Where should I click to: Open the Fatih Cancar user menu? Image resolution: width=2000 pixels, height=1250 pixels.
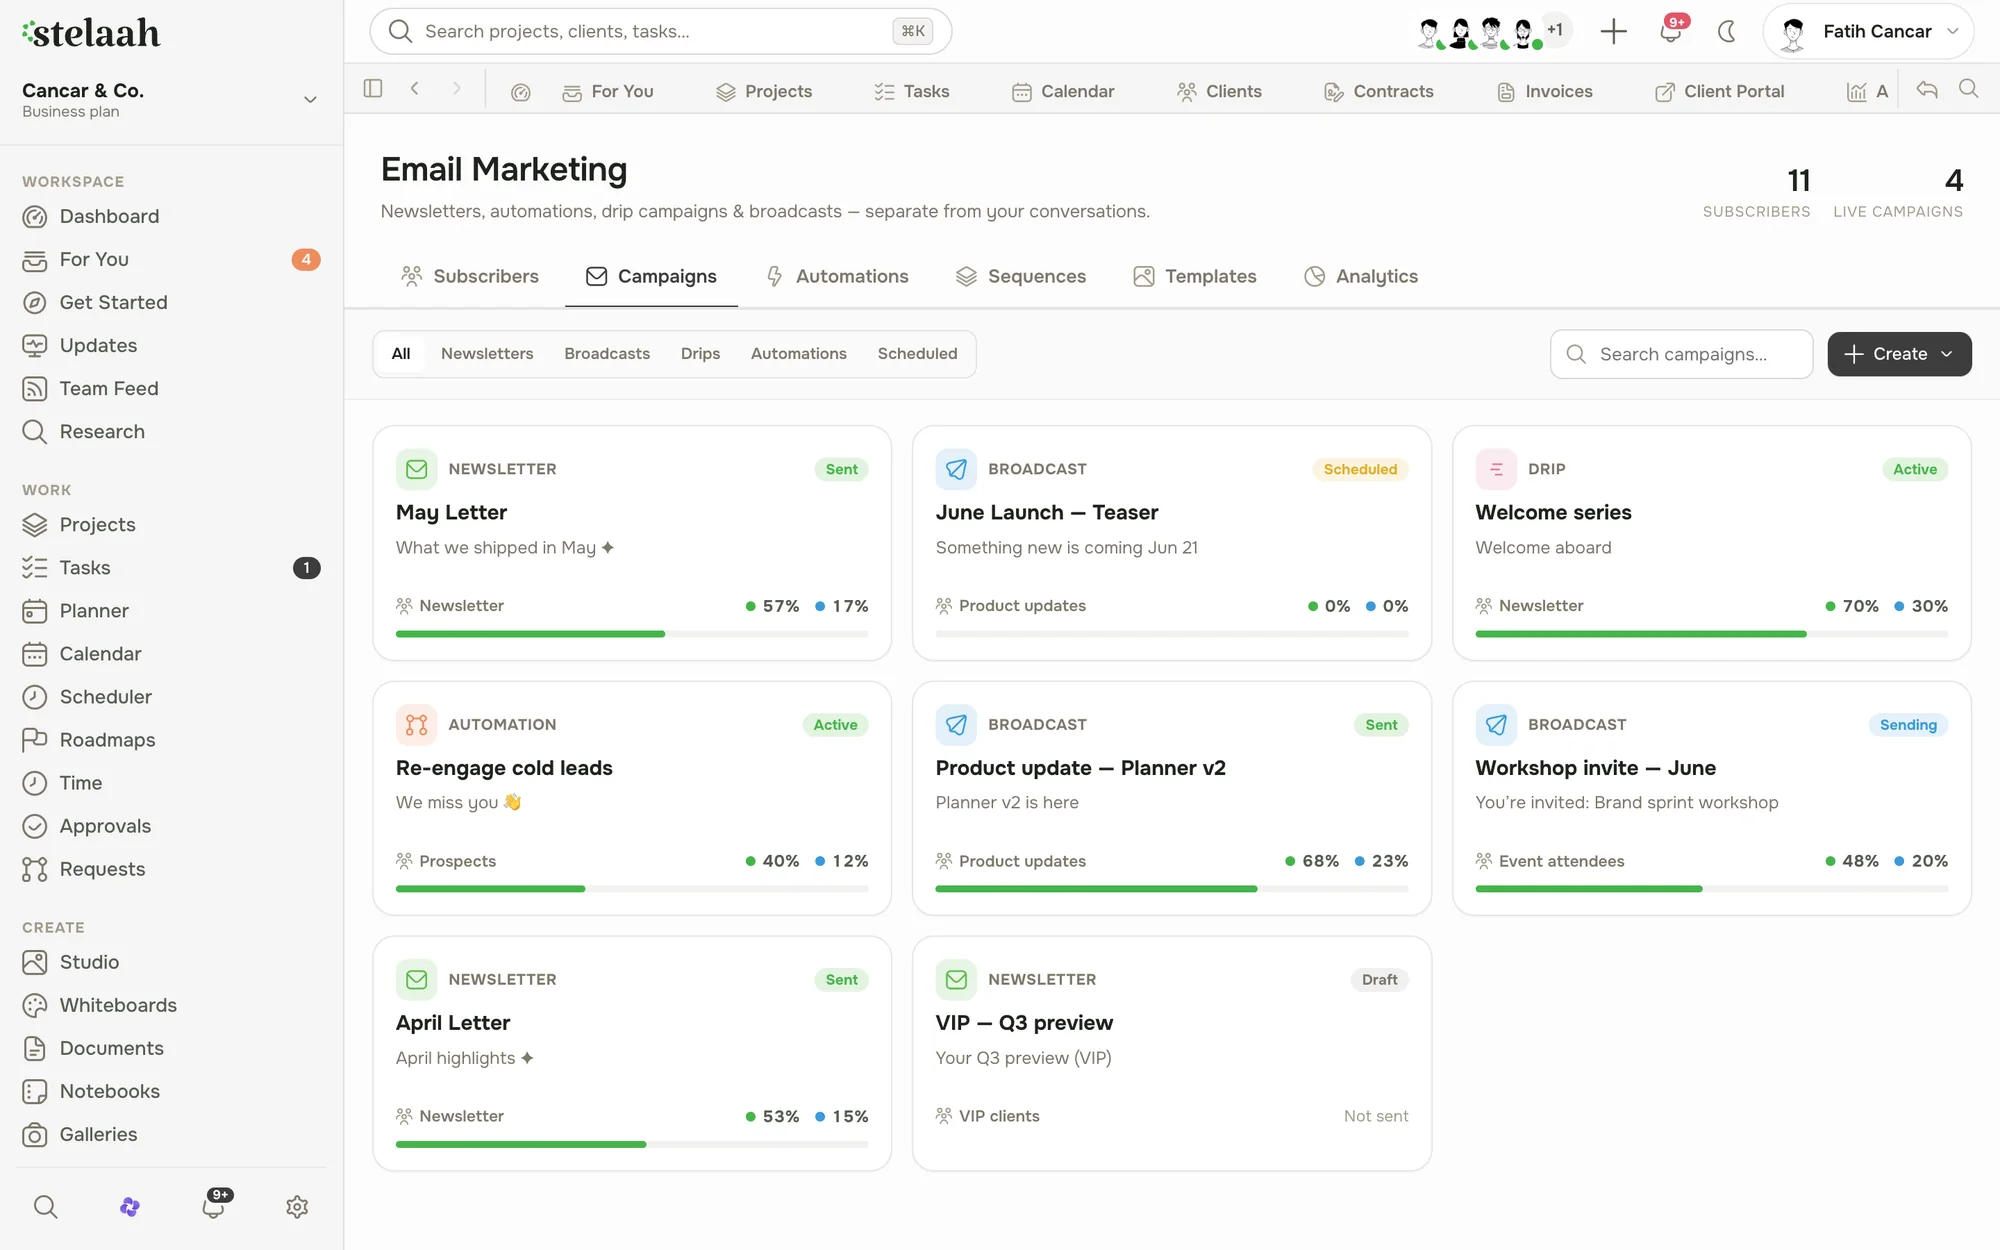tap(1868, 32)
